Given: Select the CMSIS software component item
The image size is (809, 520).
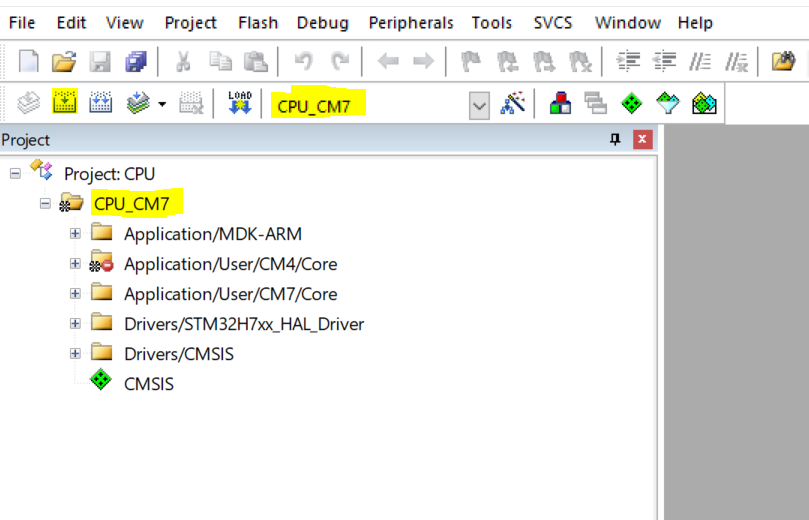Looking at the screenshot, I should coord(149,384).
